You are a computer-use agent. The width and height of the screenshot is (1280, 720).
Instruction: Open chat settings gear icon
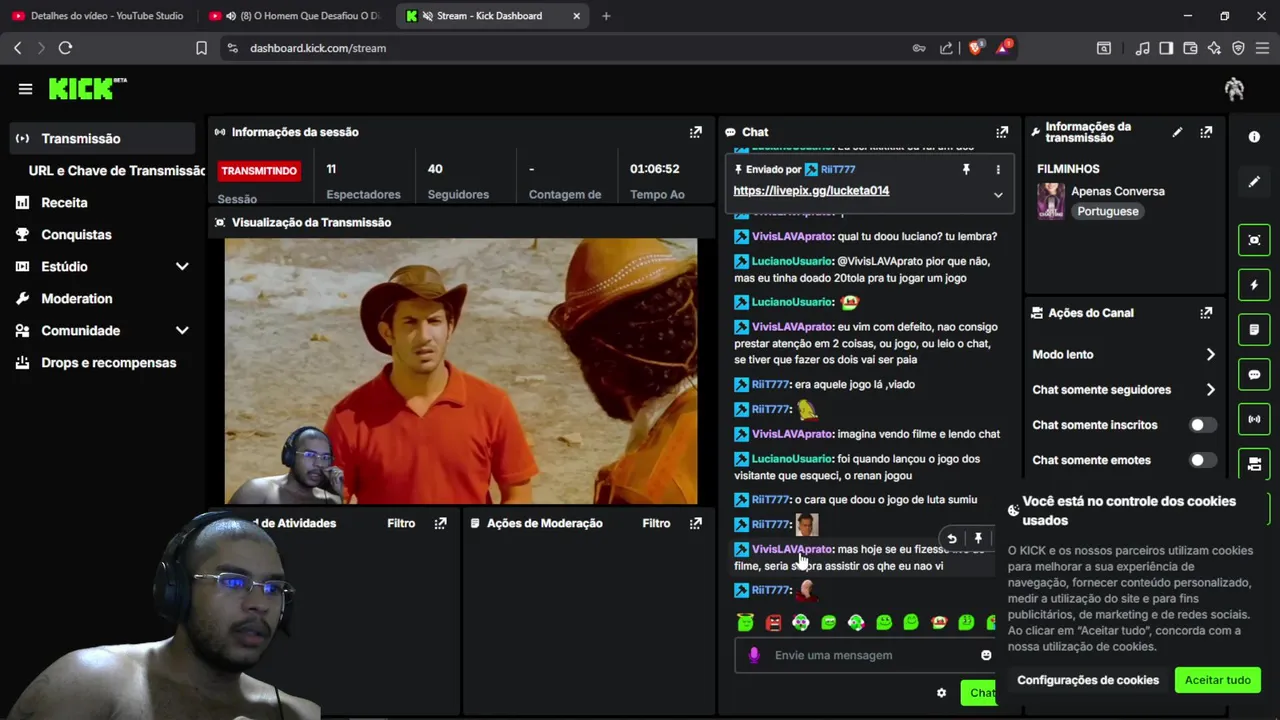941,693
